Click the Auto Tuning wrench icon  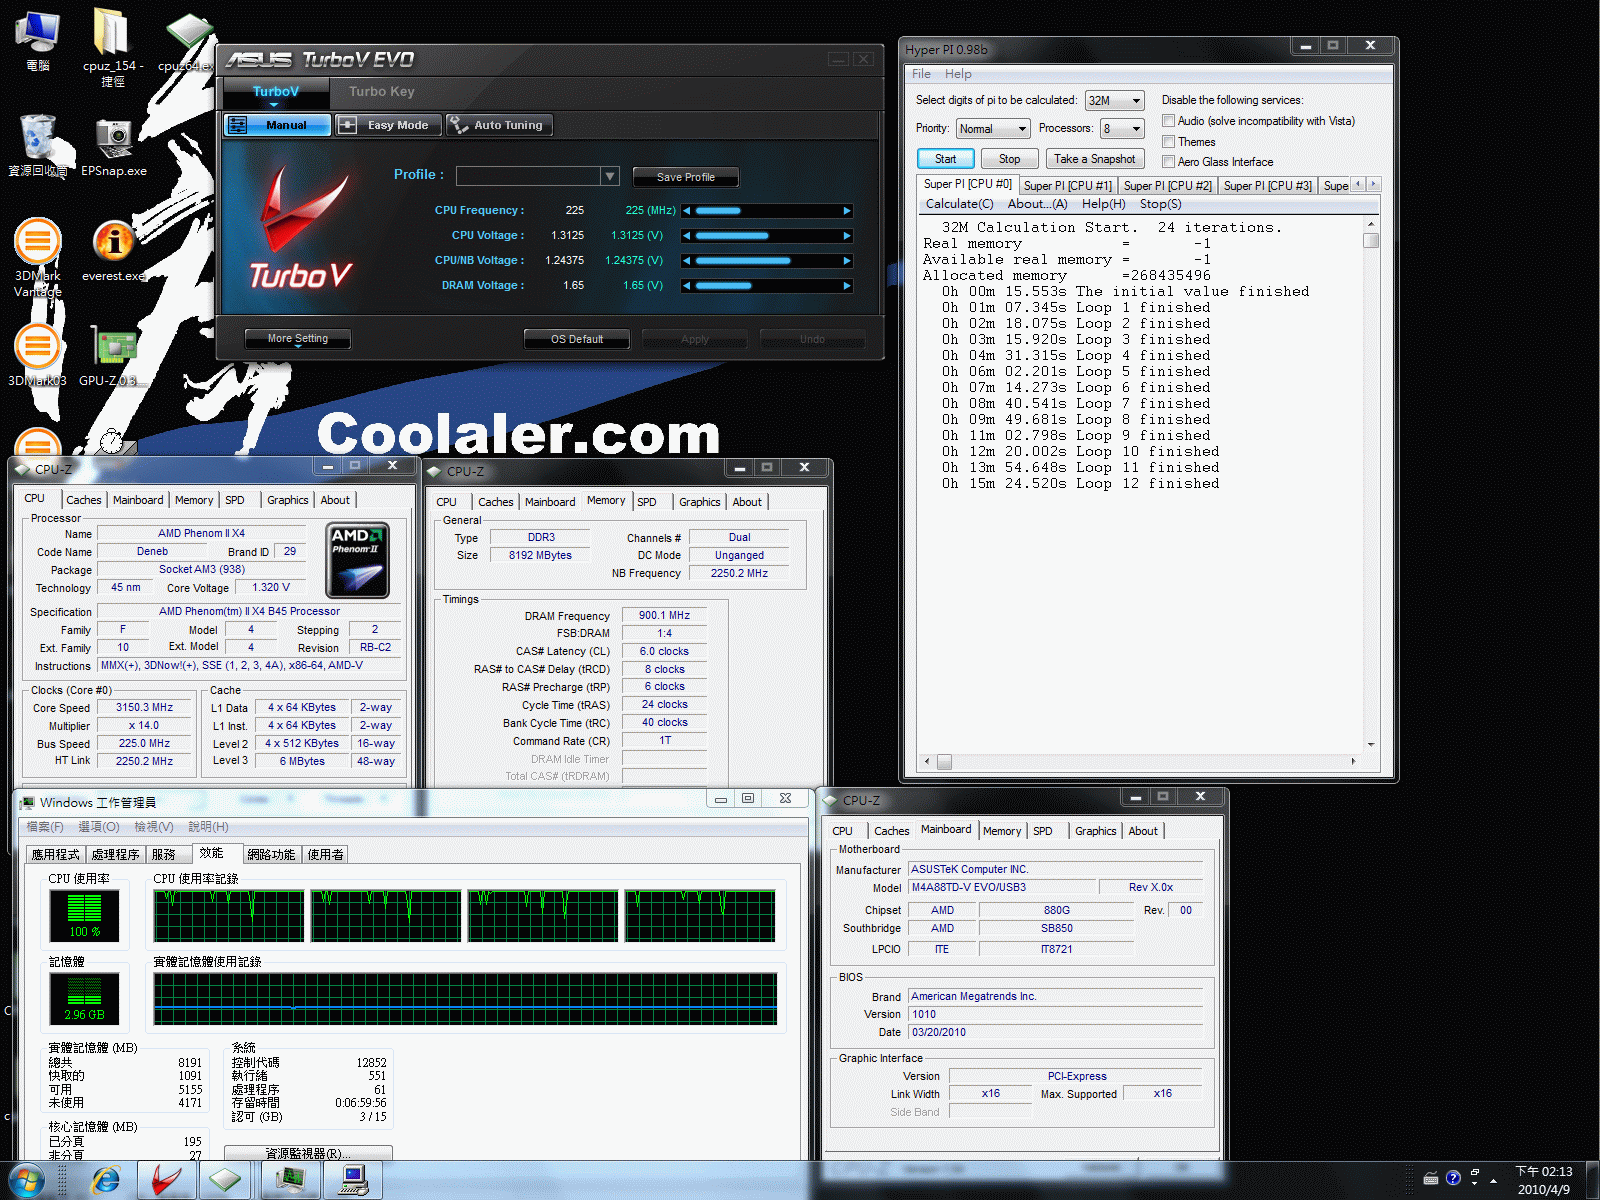point(458,125)
